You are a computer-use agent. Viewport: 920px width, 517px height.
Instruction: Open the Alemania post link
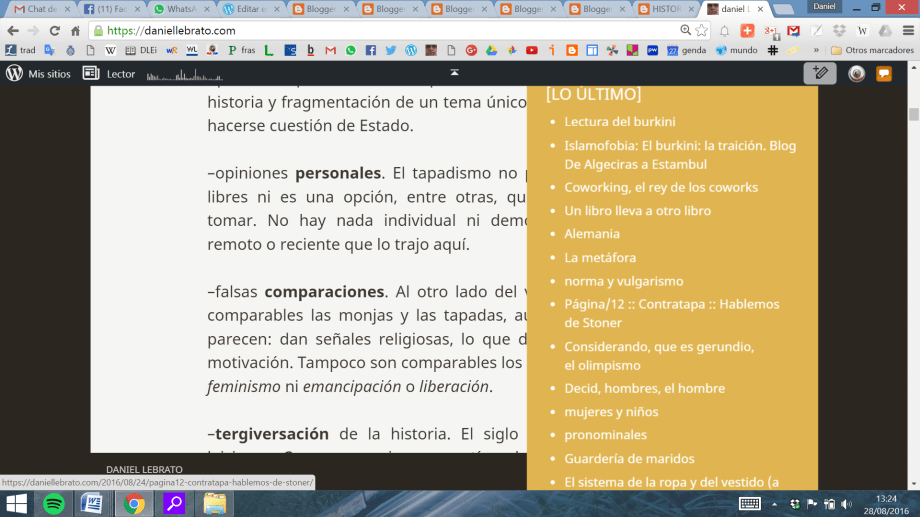pyautogui.click(x=591, y=234)
